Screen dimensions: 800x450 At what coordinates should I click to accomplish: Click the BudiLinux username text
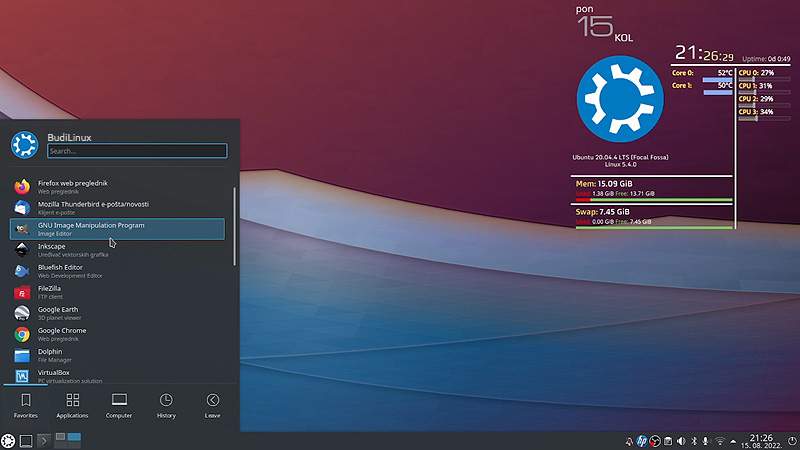pos(69,137)
